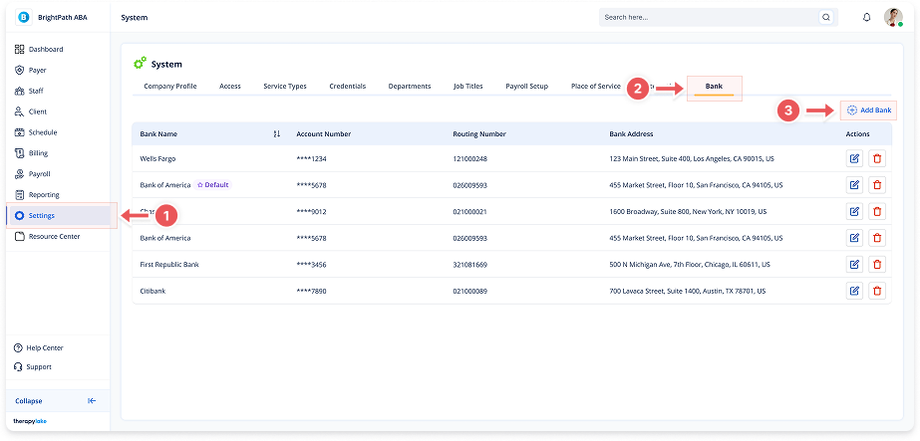Select the Support sidebar link
Image resolution: width=920 pixels, height=441 pixels.
(40, 367)
